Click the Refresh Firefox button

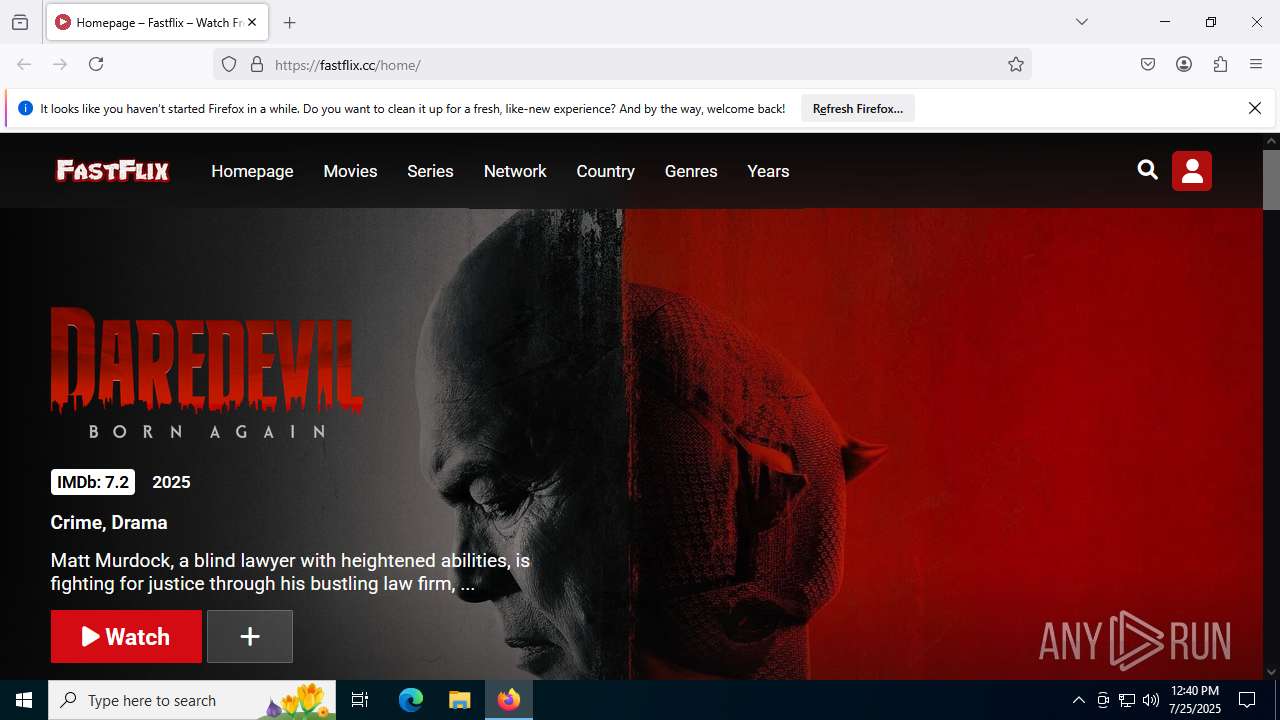(858, 108)
